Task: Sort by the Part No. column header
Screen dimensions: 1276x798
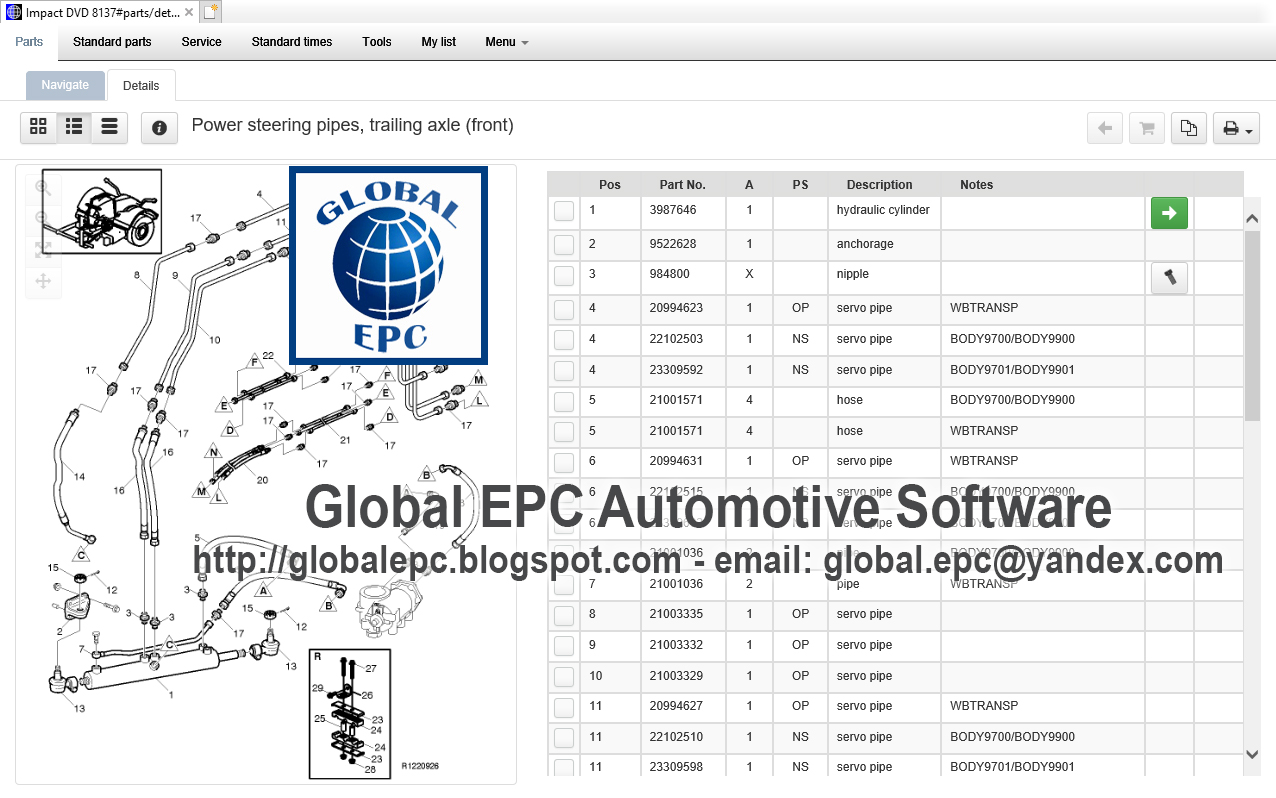Action: pyautogui.click(x=683, y=185)
